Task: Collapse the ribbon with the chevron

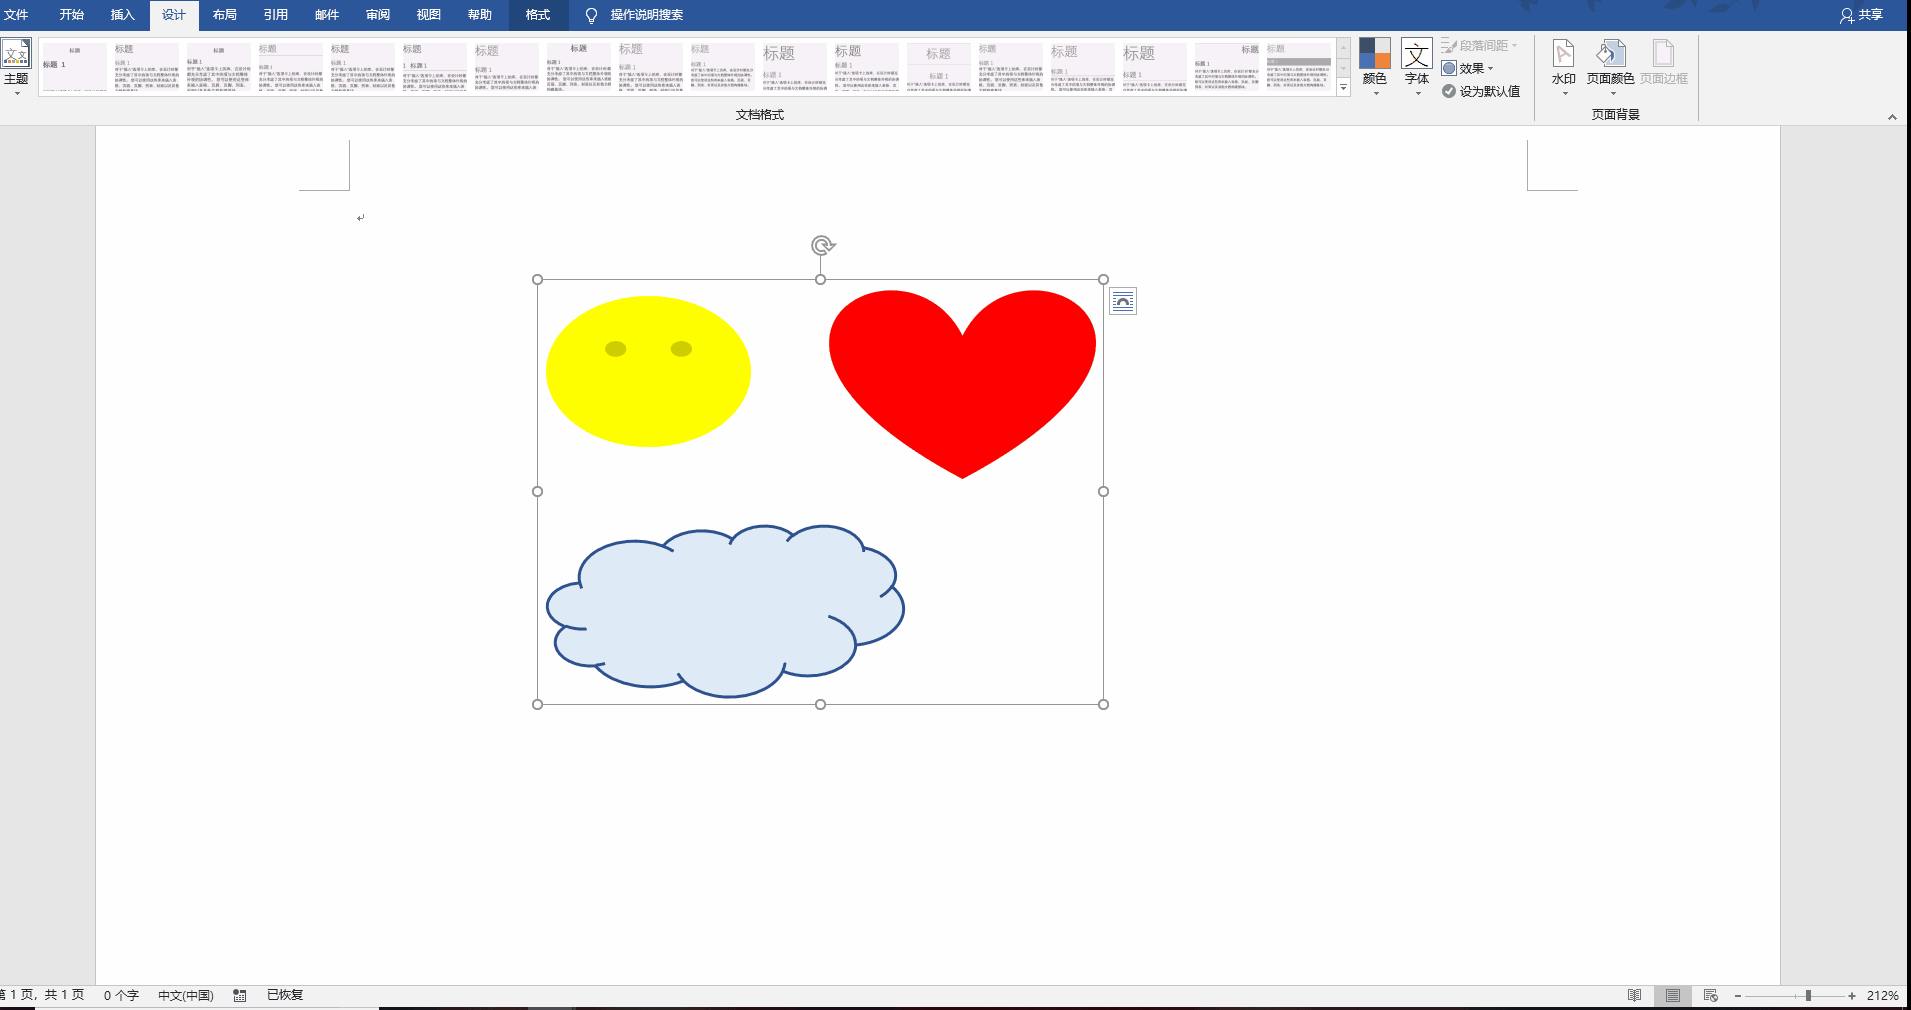Action: (1892, 117)
